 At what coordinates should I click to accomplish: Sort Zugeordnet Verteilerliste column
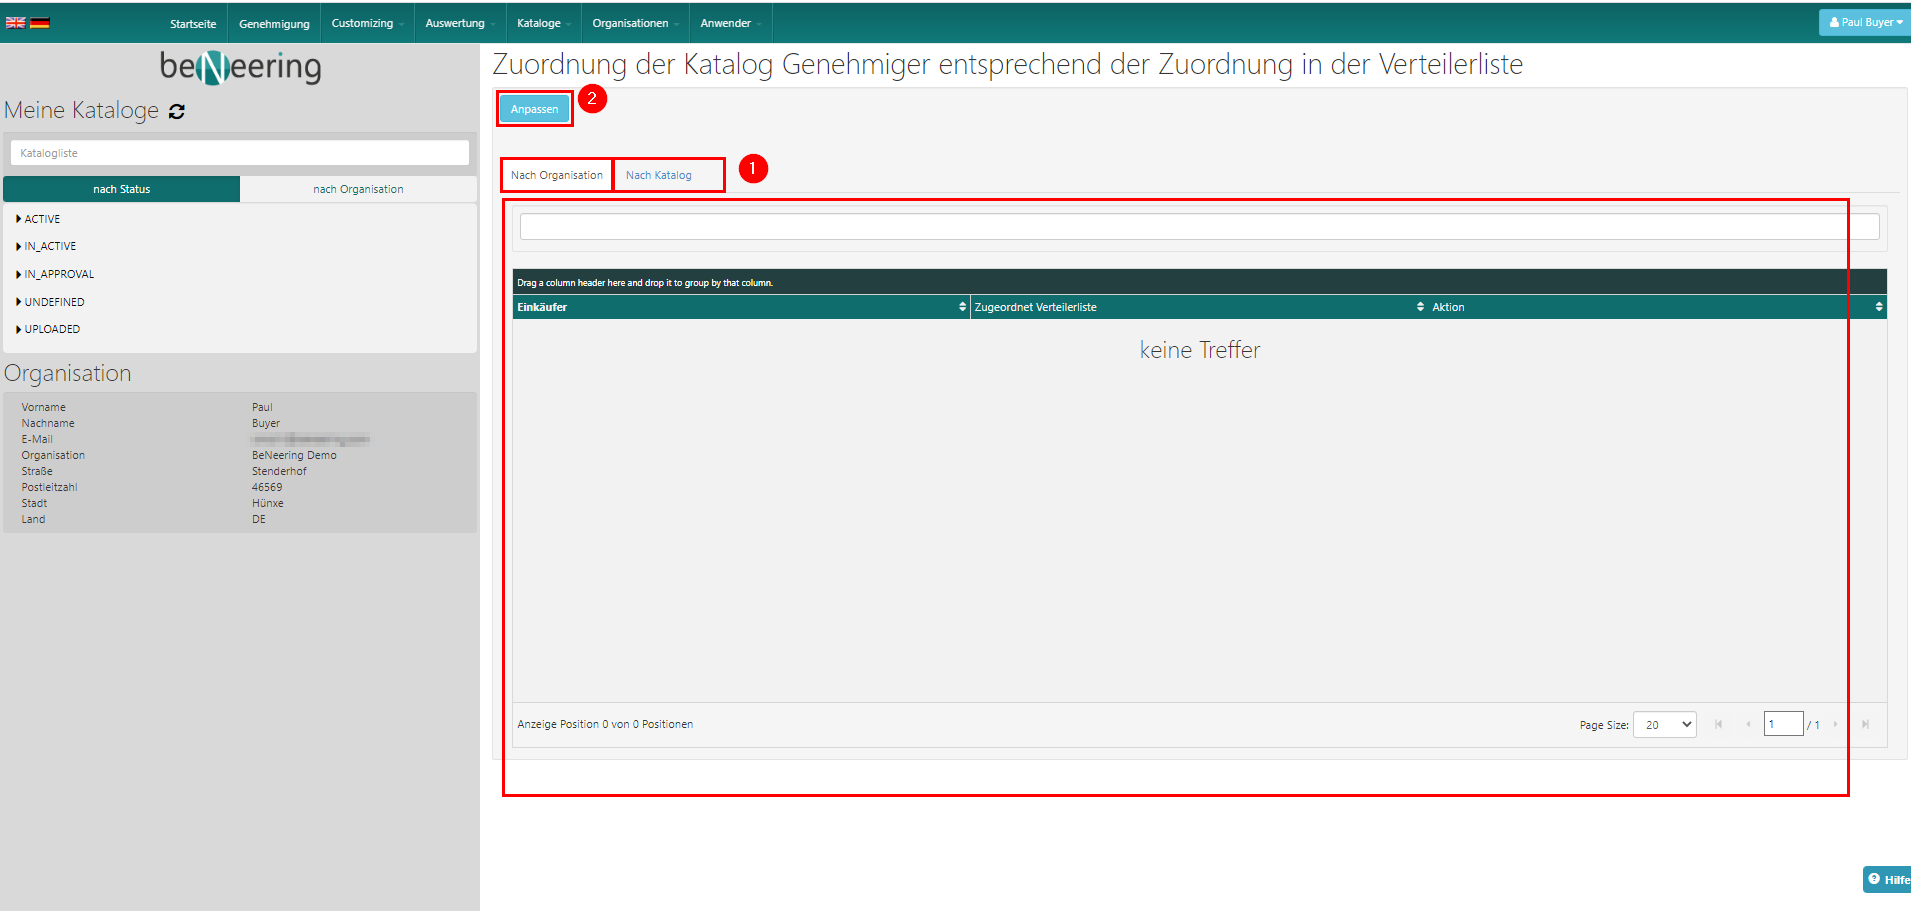(x=1420, y=307)
